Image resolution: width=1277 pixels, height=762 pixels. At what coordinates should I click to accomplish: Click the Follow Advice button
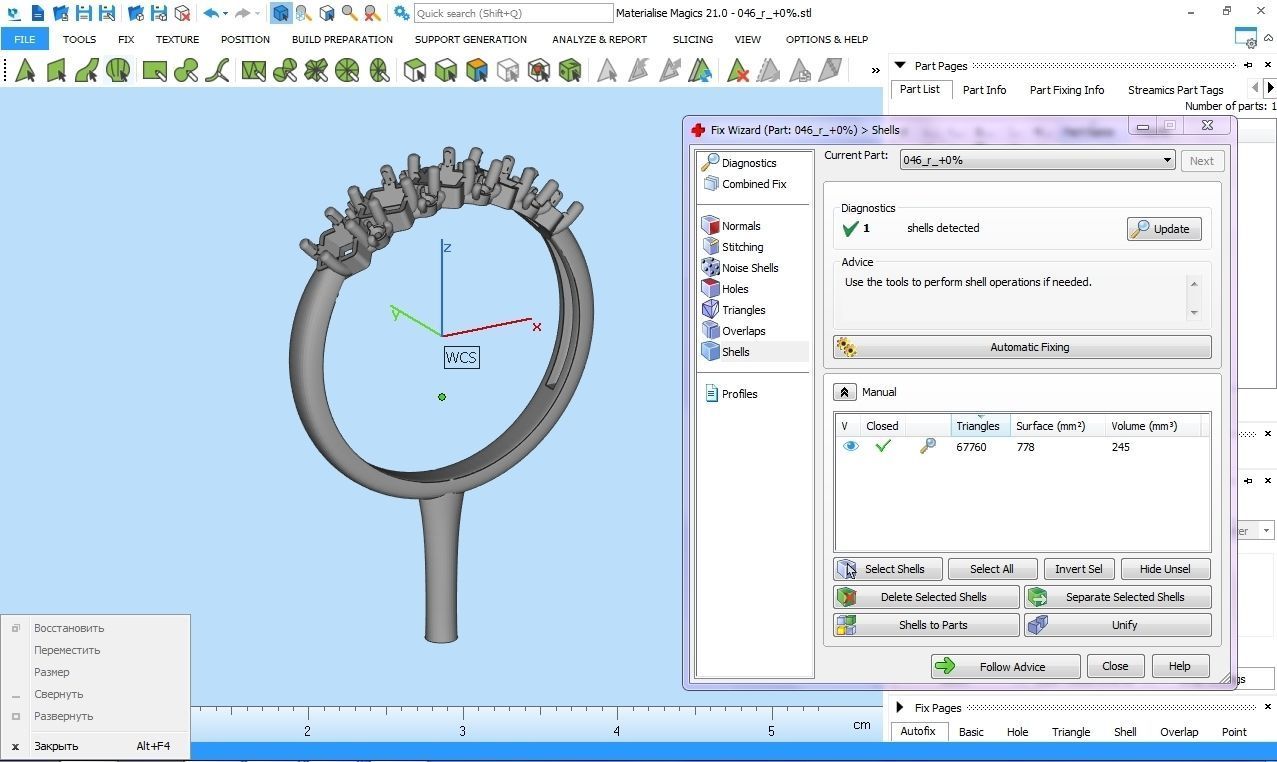point(1005,667)
